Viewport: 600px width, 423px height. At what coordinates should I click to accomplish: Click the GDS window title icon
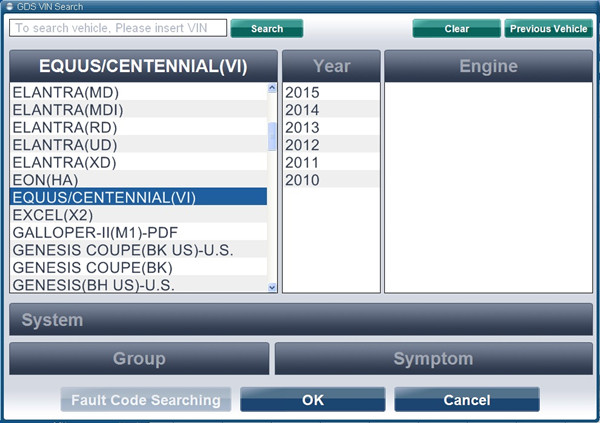pos(9,6)
